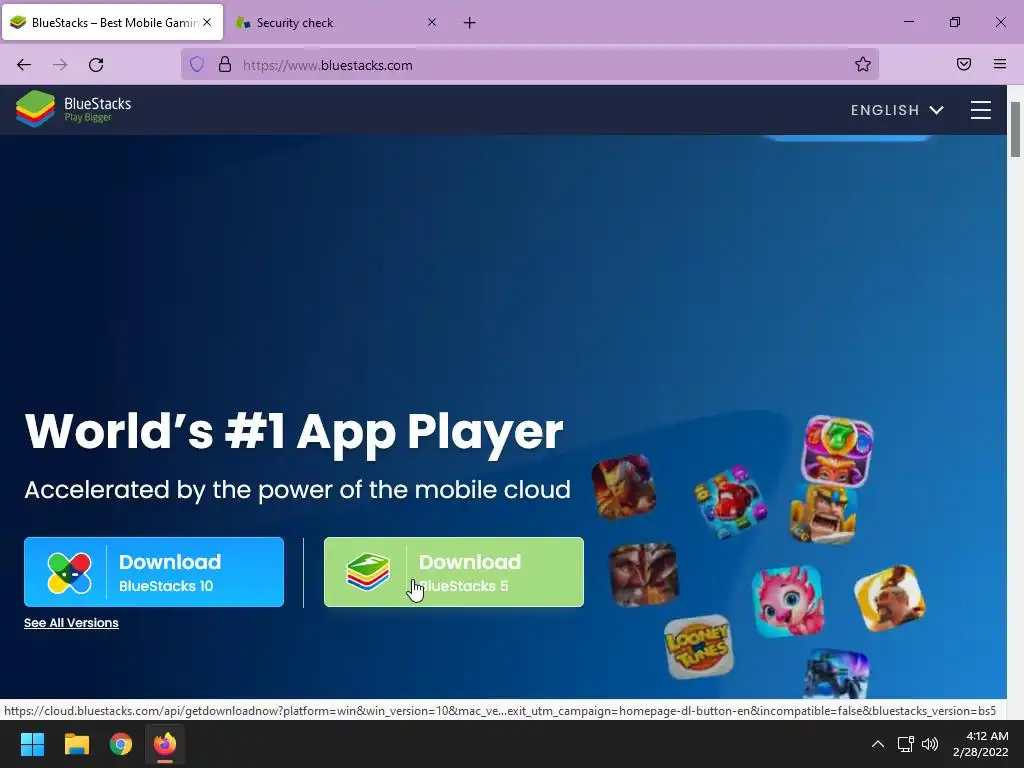The width and height of the screenshot is (1024, 768).
Task: Go back using the browser back arrow
Action: click(x=24, y=65)
